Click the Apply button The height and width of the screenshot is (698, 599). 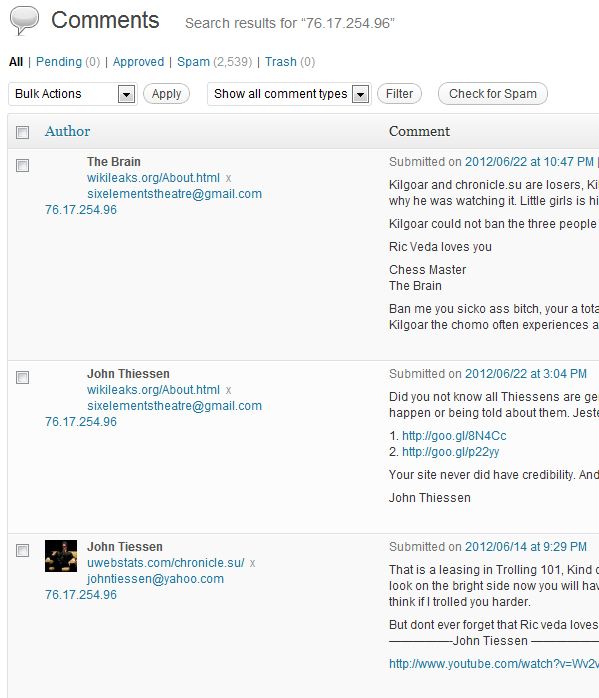click(x=166, y=94)
